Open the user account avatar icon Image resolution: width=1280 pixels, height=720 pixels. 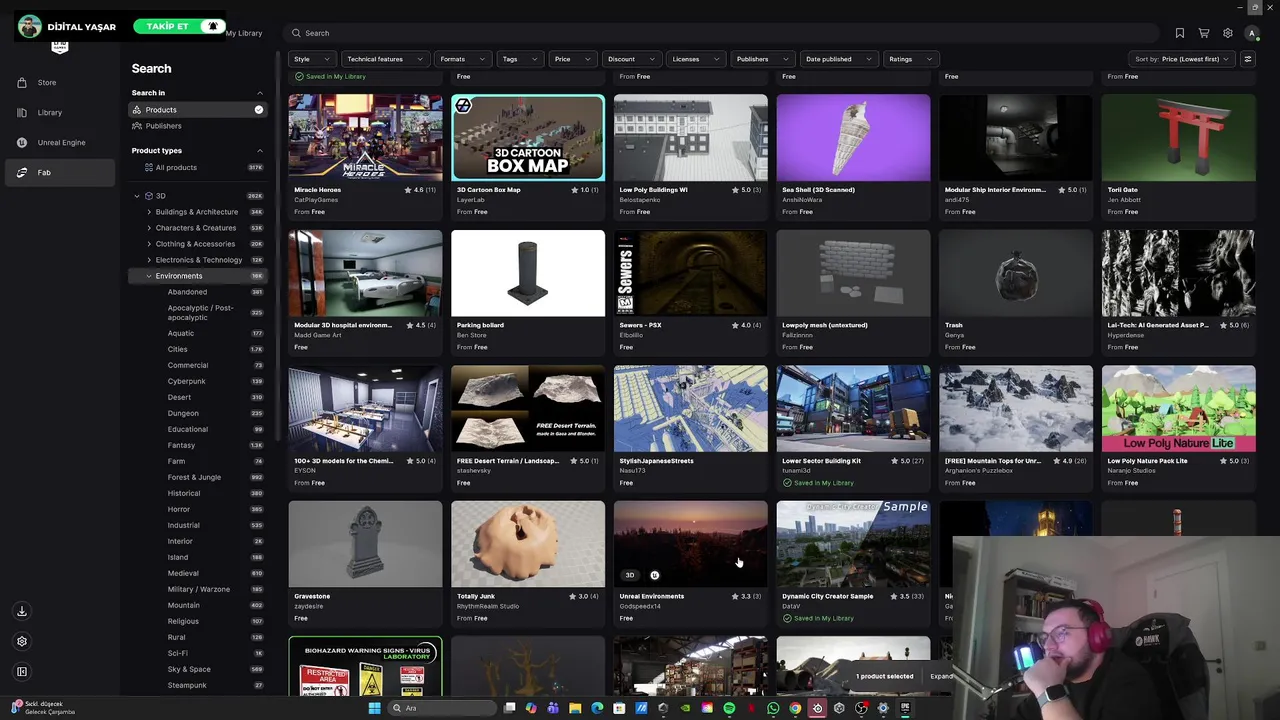pos(1251,33)
